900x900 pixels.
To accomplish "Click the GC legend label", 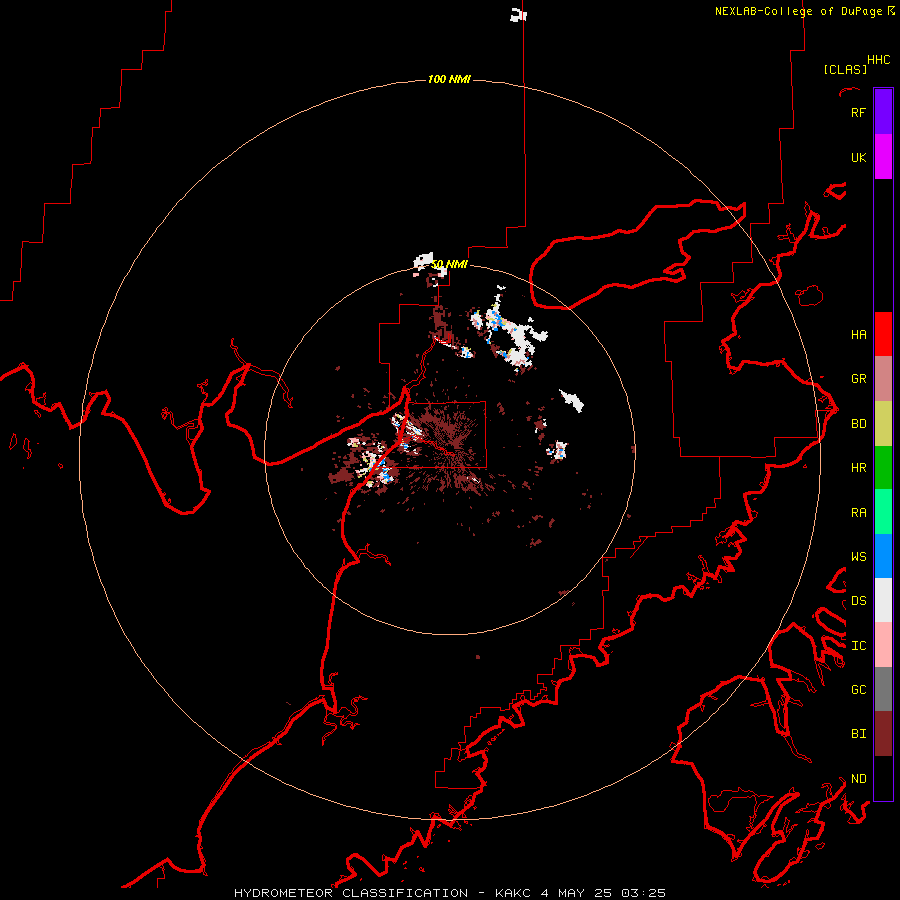I will [x=858, y=690].
